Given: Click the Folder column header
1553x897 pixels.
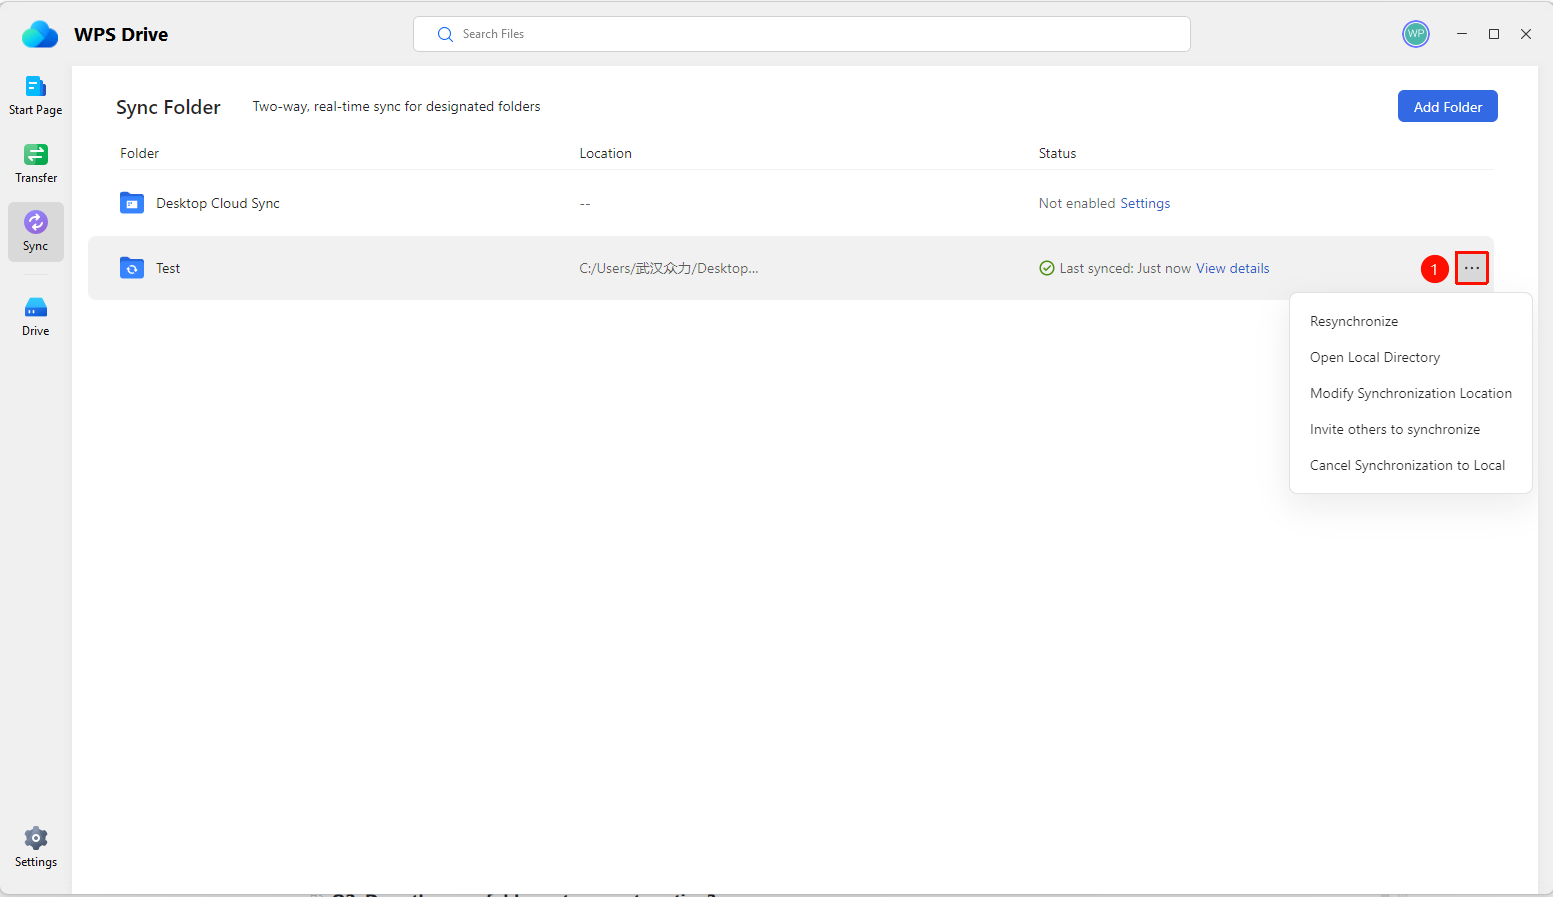Looking at the screenshot, I should pos(140,153).
